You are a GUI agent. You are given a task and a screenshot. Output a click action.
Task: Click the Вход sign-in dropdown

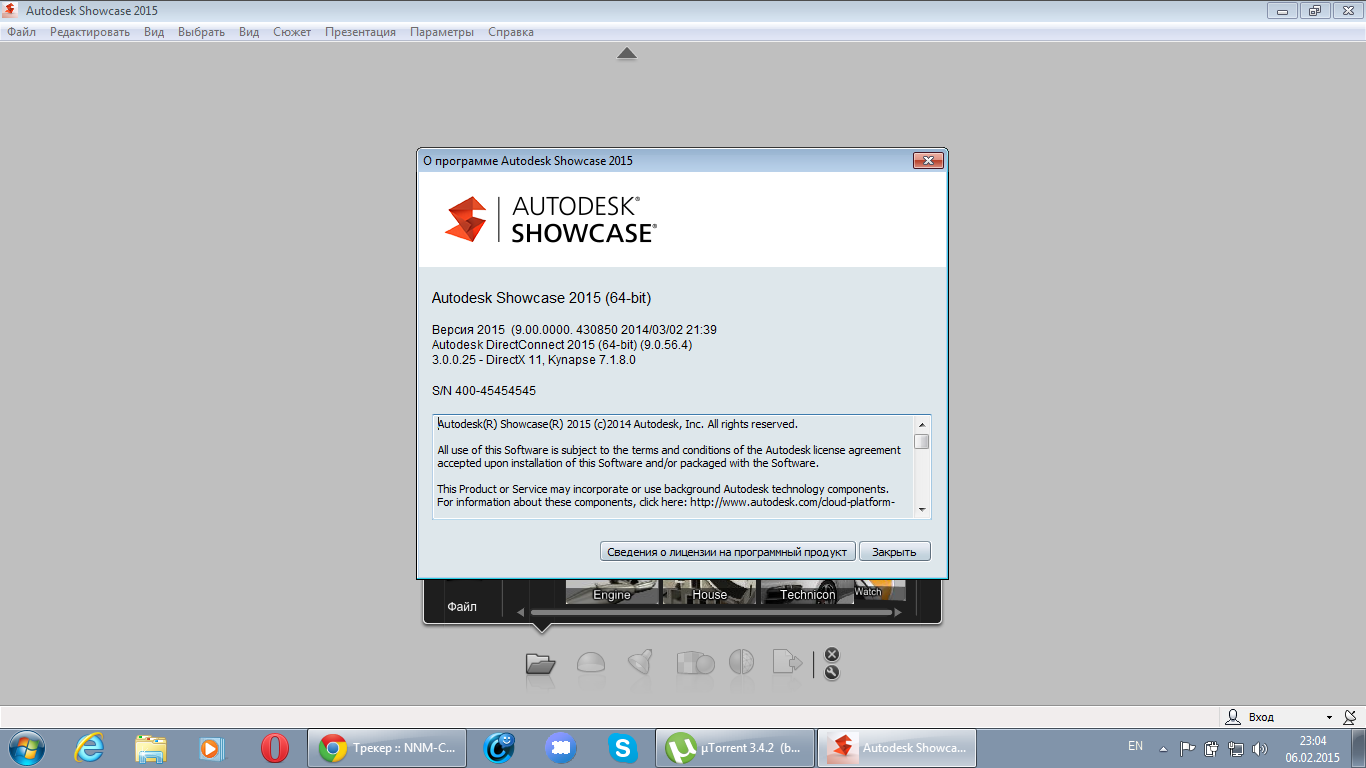pyautogui.click(x=1279, y=717)
